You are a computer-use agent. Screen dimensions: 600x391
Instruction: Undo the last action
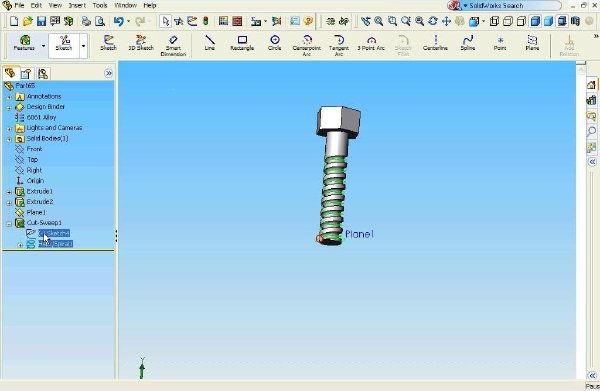pyautogui.click(x=119, y=21)
